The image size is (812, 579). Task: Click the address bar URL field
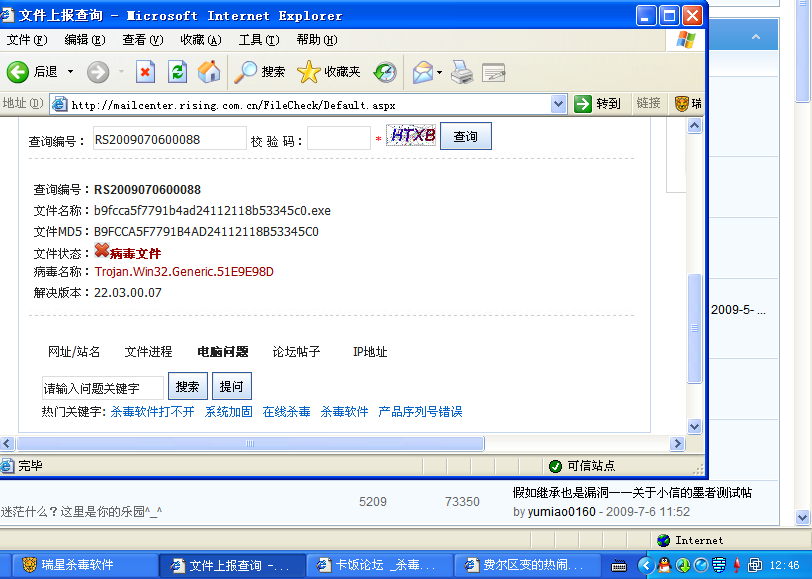pos(309,105)
